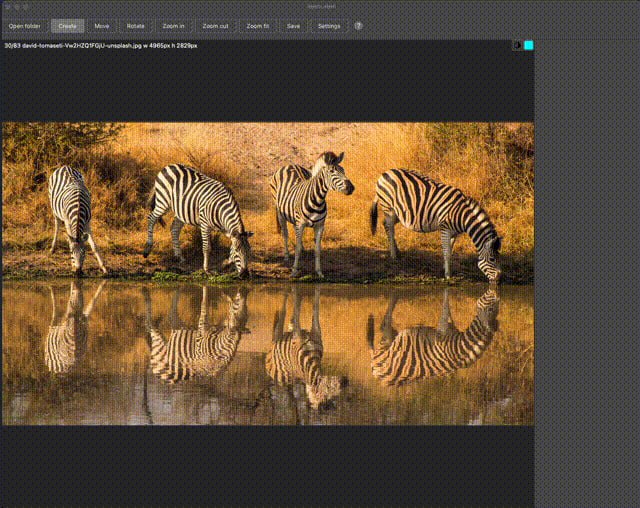The height and width of the screenshot is (508, 640).
Task: Click the Open folder button
Action: [24, 26]
